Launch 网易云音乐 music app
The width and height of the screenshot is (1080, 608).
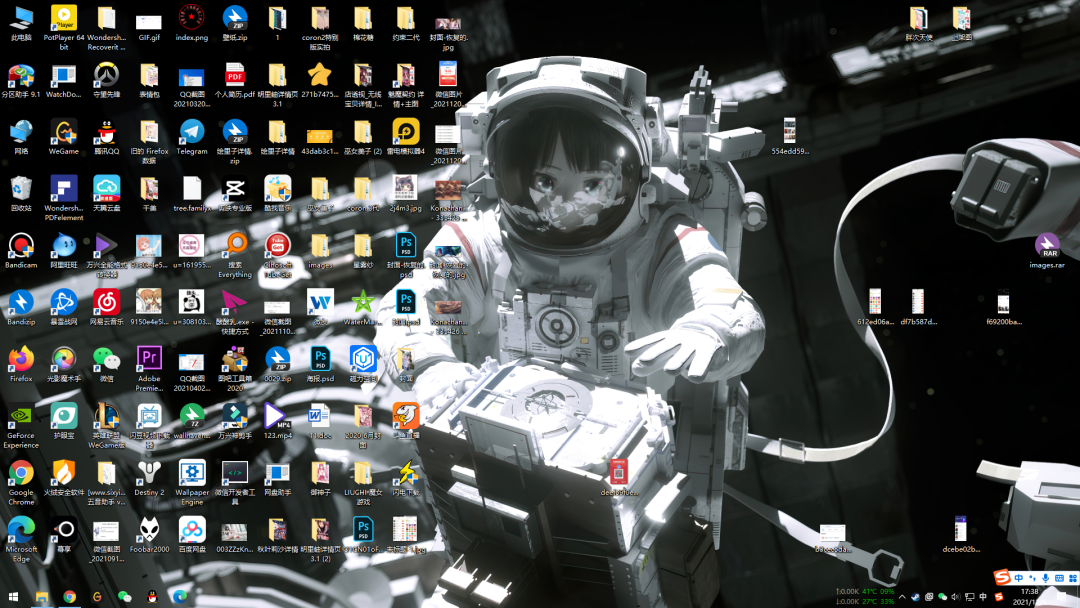(x=106, y=307)
